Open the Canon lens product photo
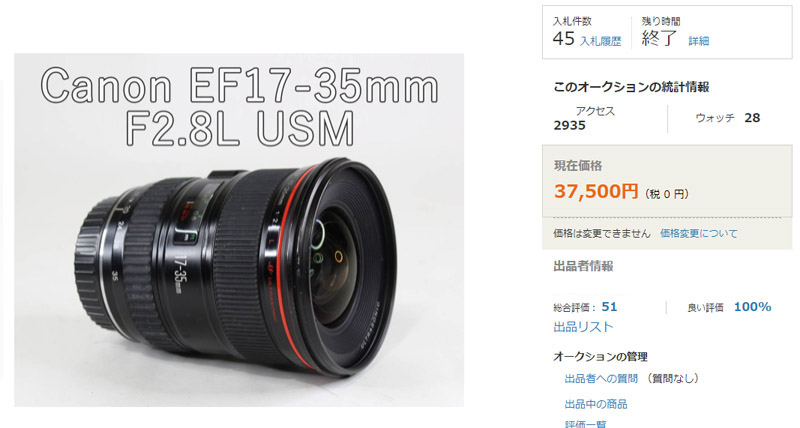Viewport: 800px width, 428px height. 239,230
